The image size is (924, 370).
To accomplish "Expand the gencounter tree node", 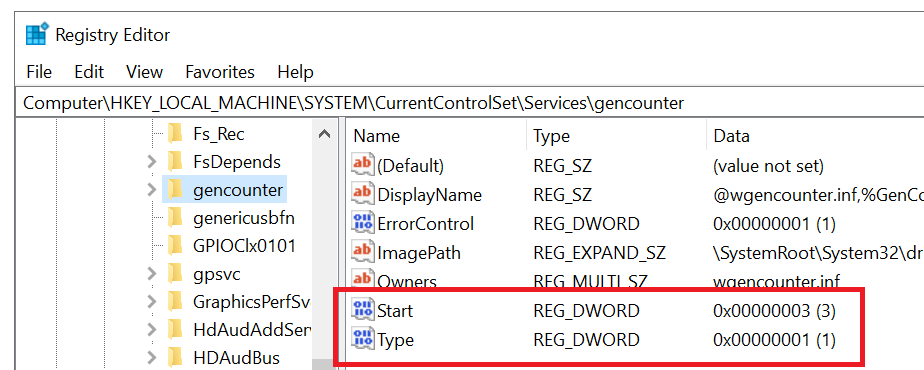I will click(x=151, y=190).
